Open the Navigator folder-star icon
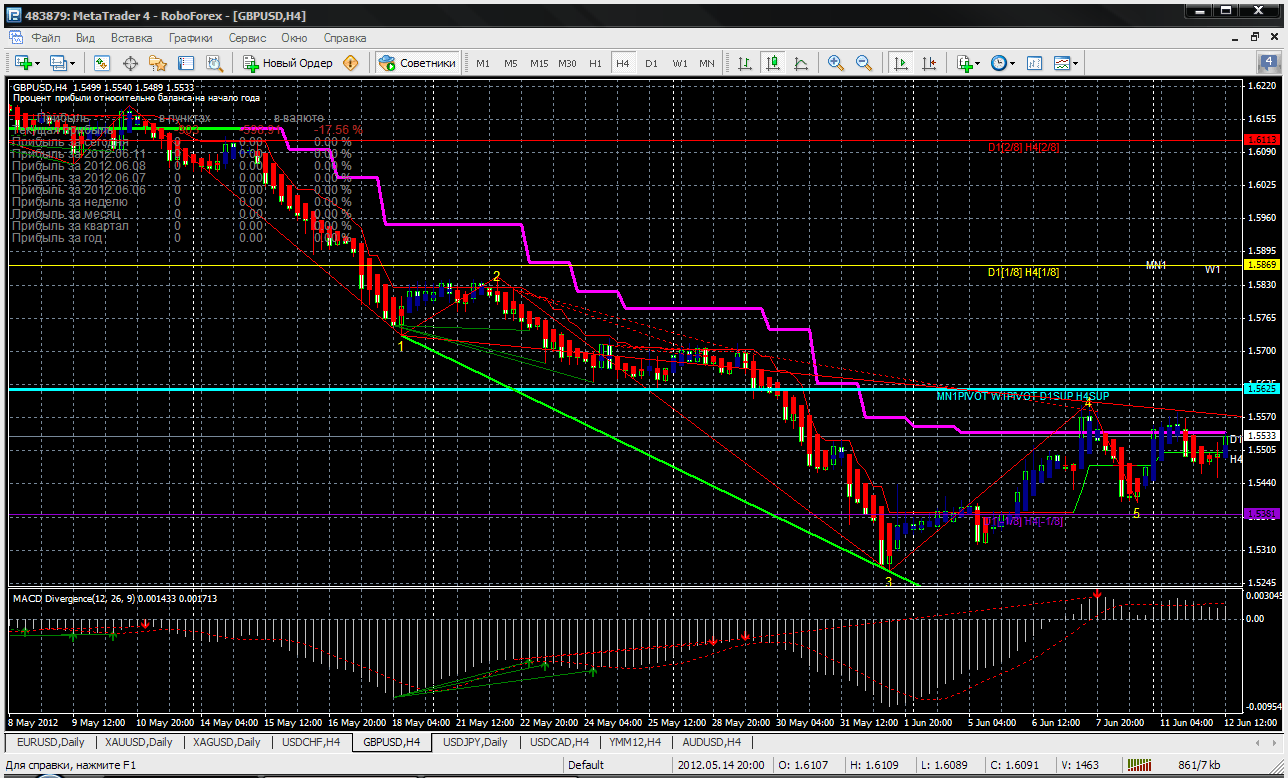 click(158, 63)
